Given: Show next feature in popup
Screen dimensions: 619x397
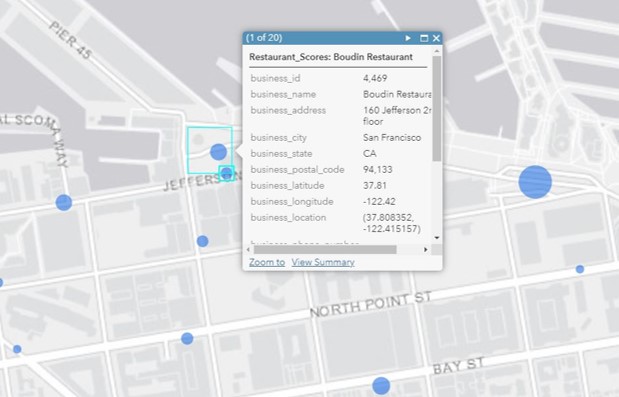Looking at the screenshot, I should coord(408,38).
